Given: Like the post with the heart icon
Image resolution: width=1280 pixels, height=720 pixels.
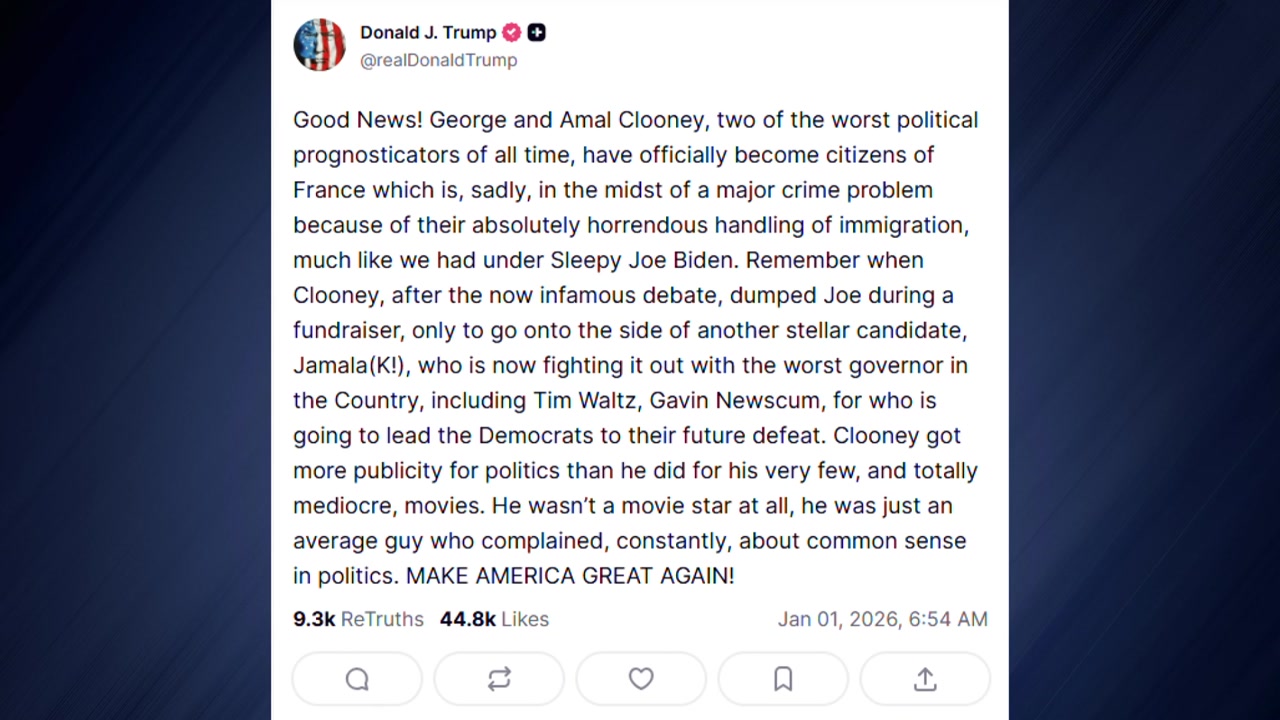Looking at the screenshot, I should click(641, 679).
